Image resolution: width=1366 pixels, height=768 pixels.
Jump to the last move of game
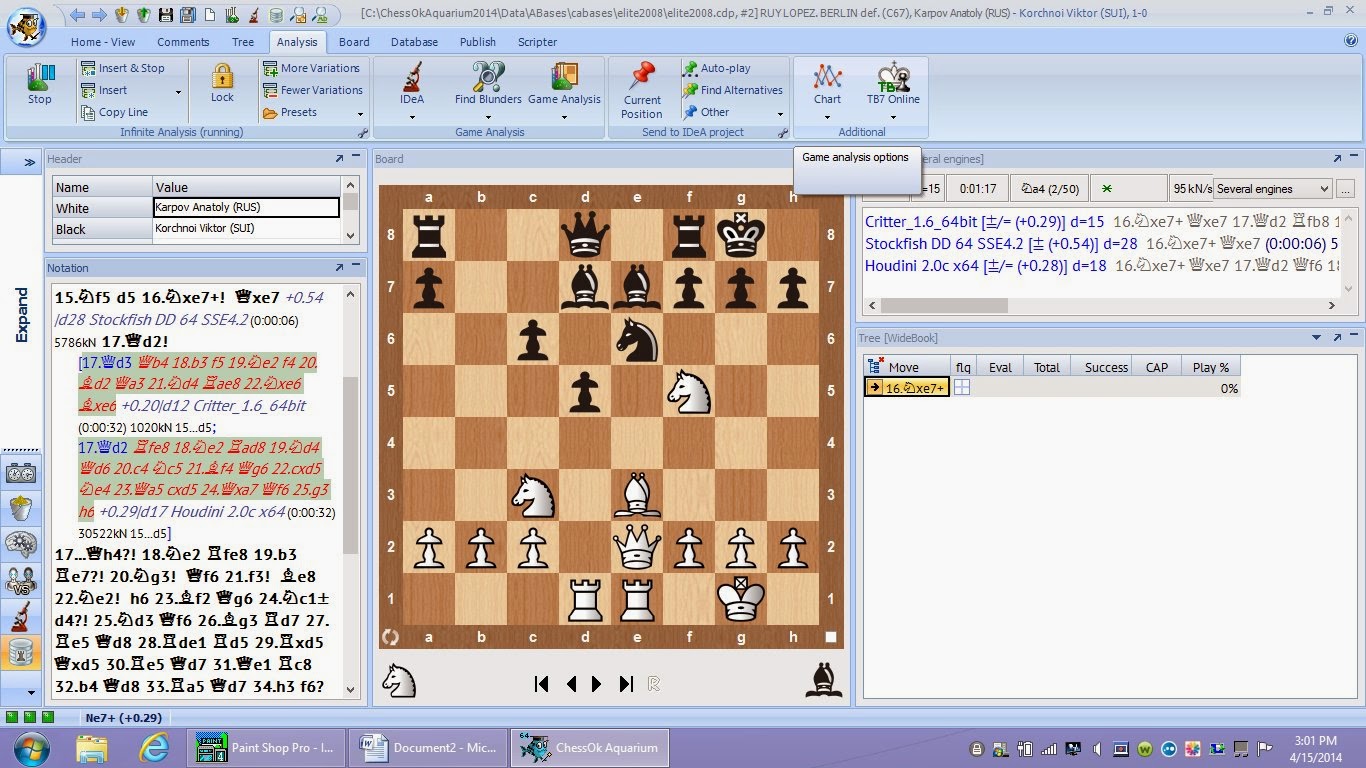(x=627, y=684)
